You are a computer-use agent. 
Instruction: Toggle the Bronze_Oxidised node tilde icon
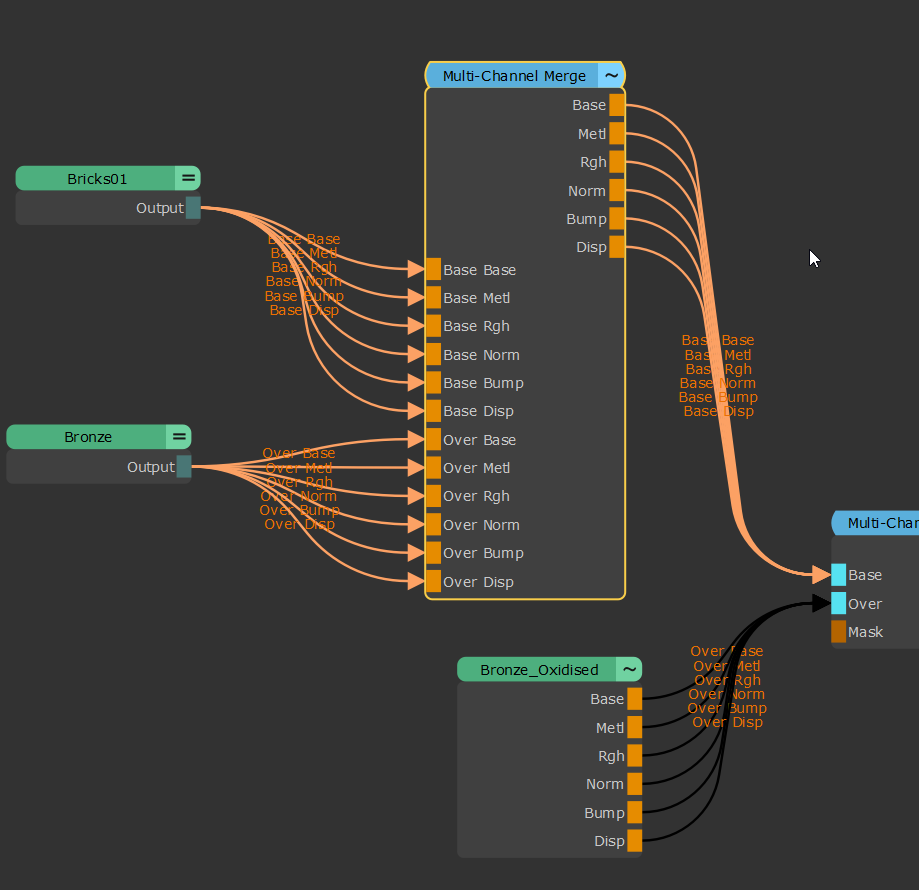[x=629, y=670]
